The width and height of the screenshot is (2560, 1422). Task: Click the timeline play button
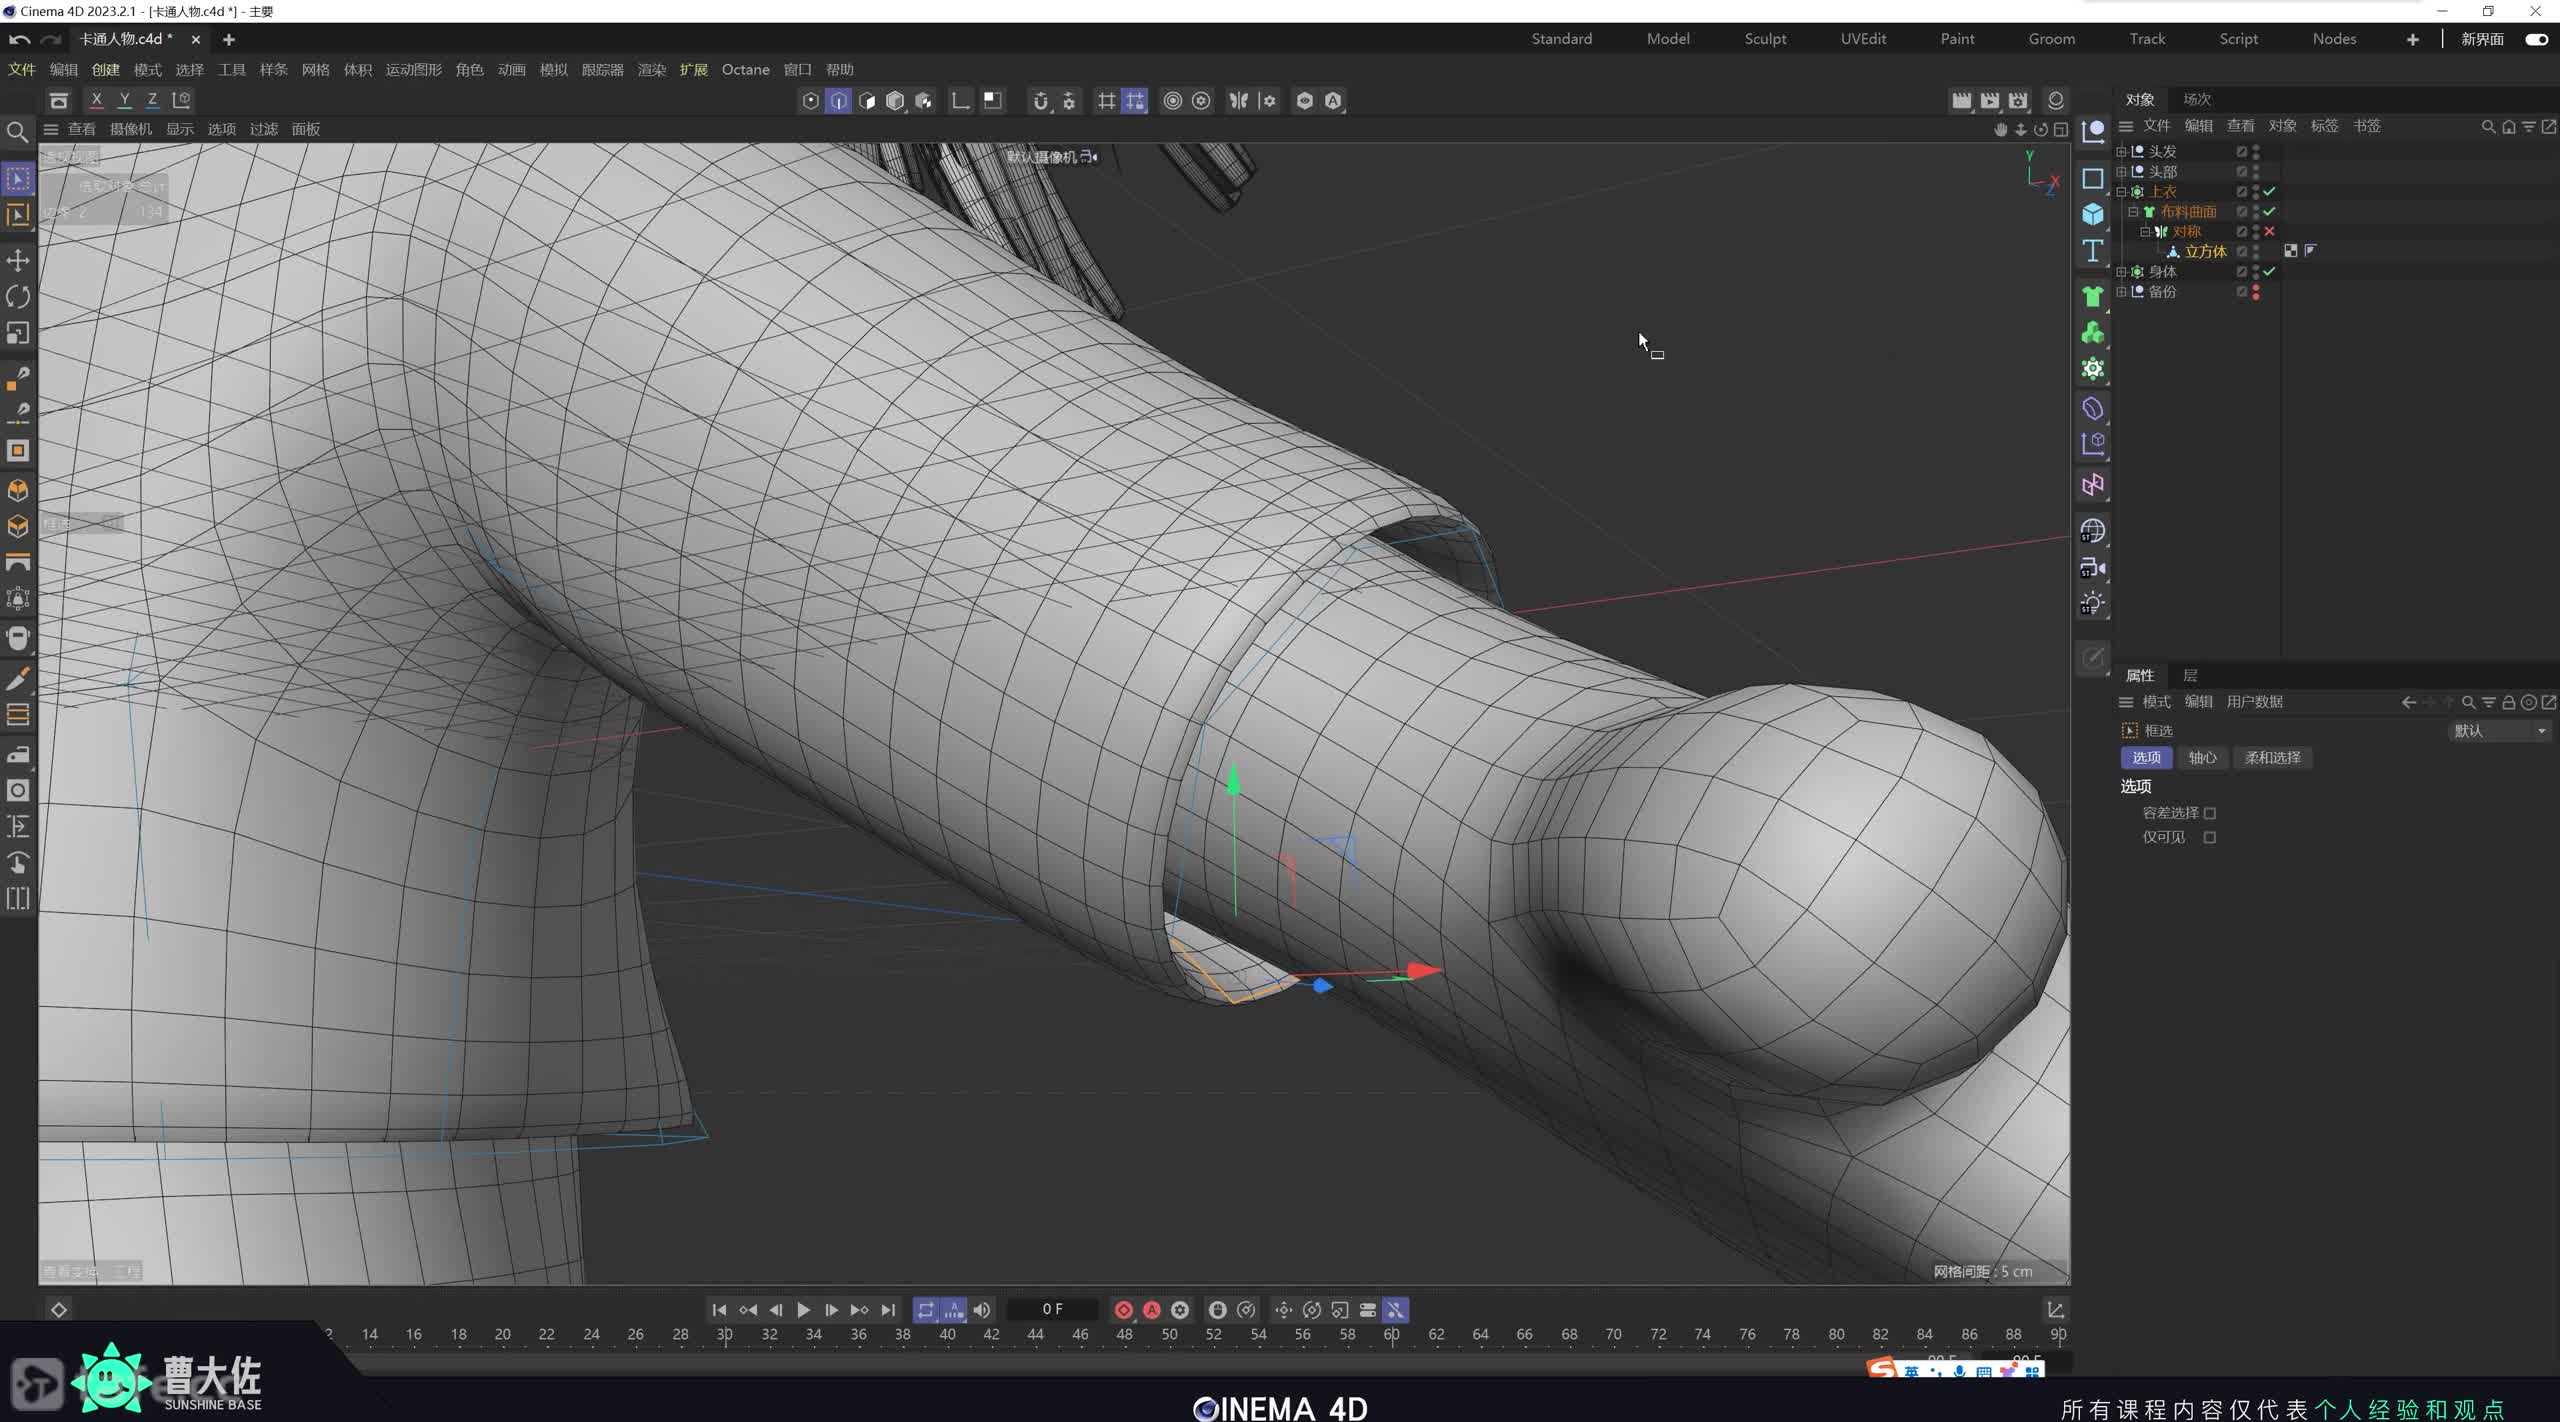803,1310
